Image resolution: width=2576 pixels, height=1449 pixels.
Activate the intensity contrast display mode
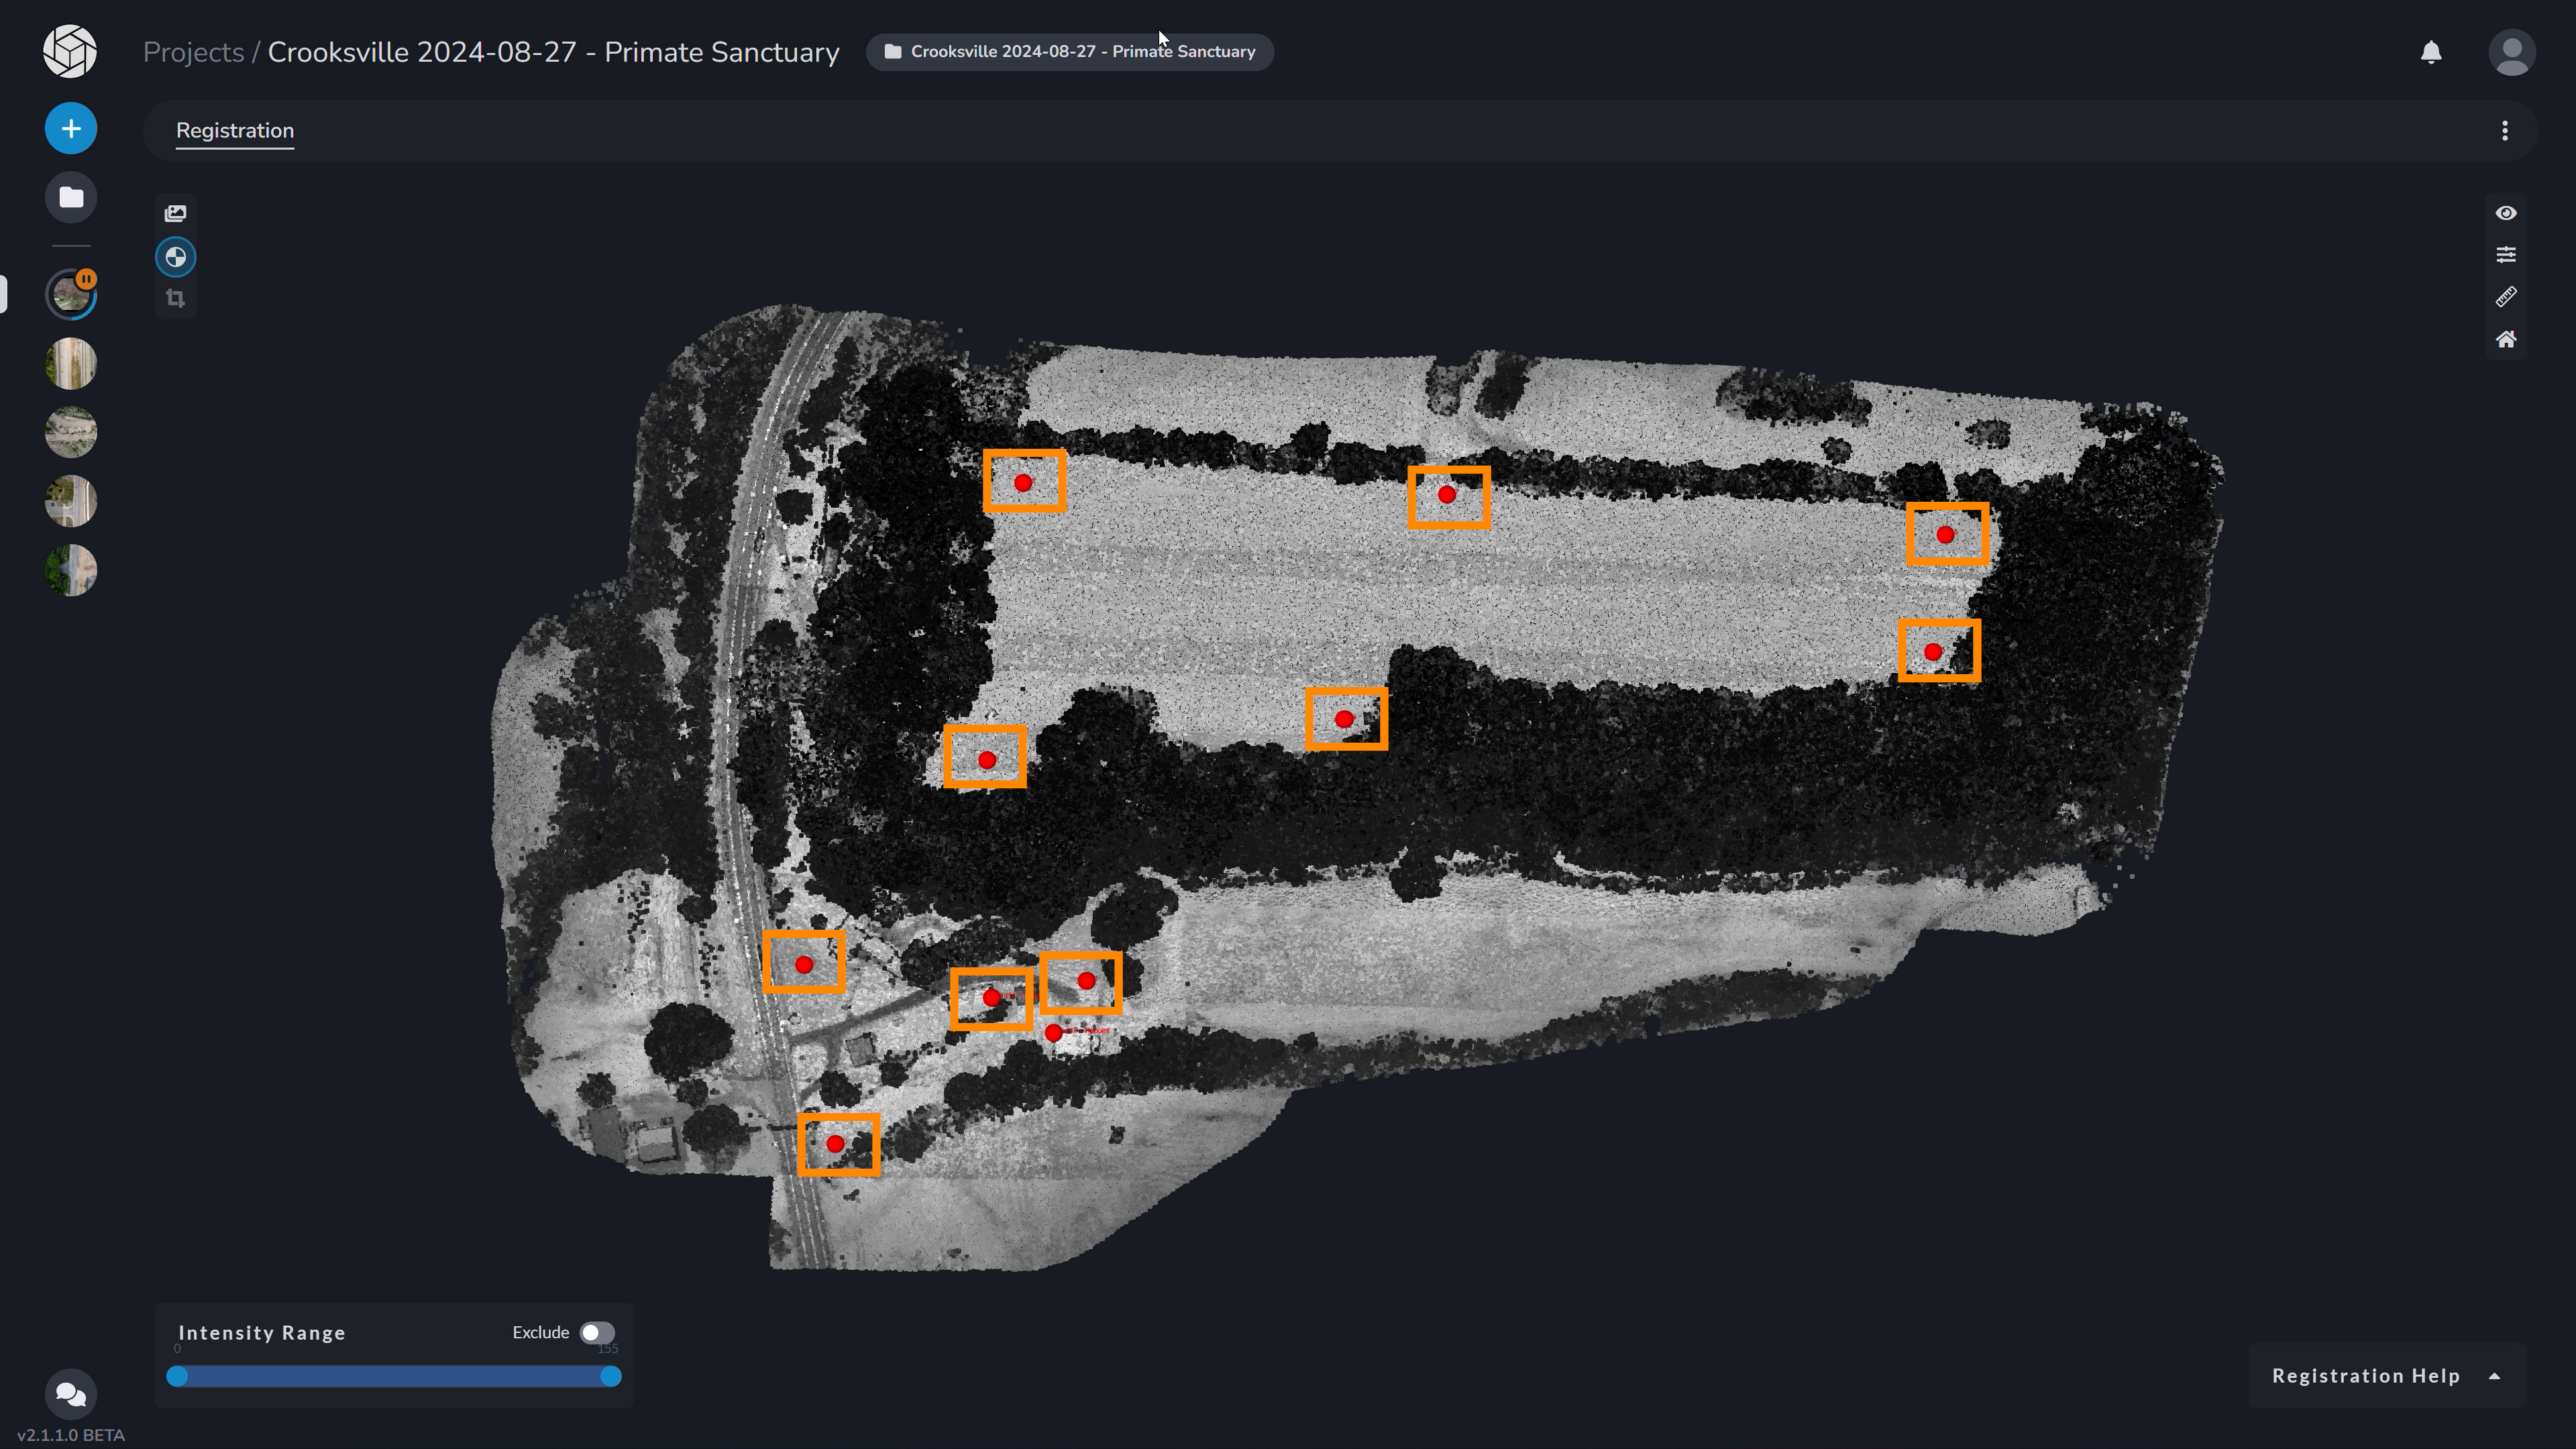click(x=175, y=256)
